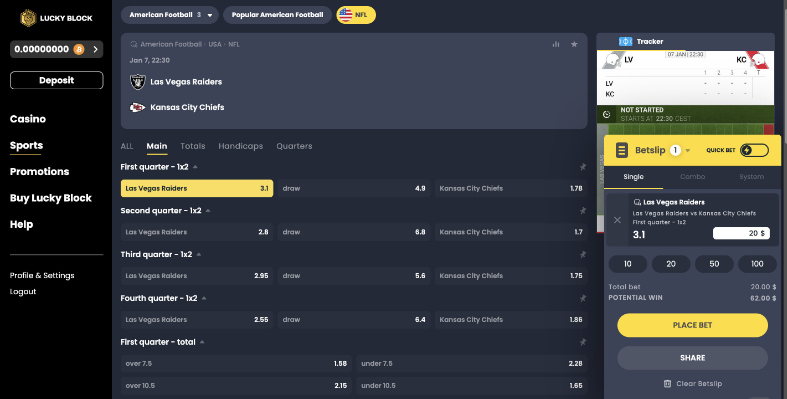The image size is (787, 399).
Task: Open the System betslip tab
Action: coord(751,177)
